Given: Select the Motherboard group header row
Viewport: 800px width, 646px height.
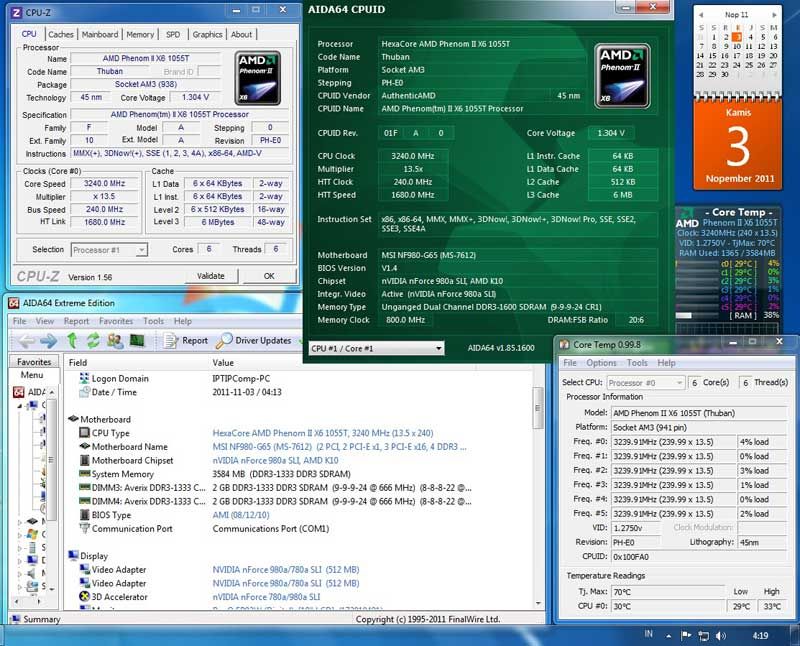Looking at the screenshot, I should point(99,419).
